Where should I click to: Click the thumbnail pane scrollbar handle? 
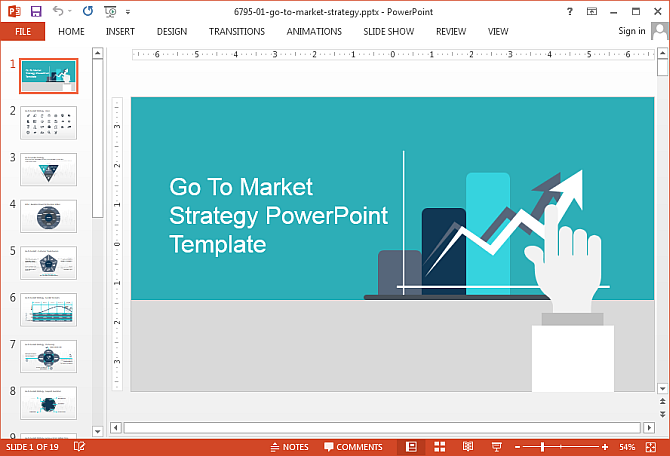click(x=97, y=138)
